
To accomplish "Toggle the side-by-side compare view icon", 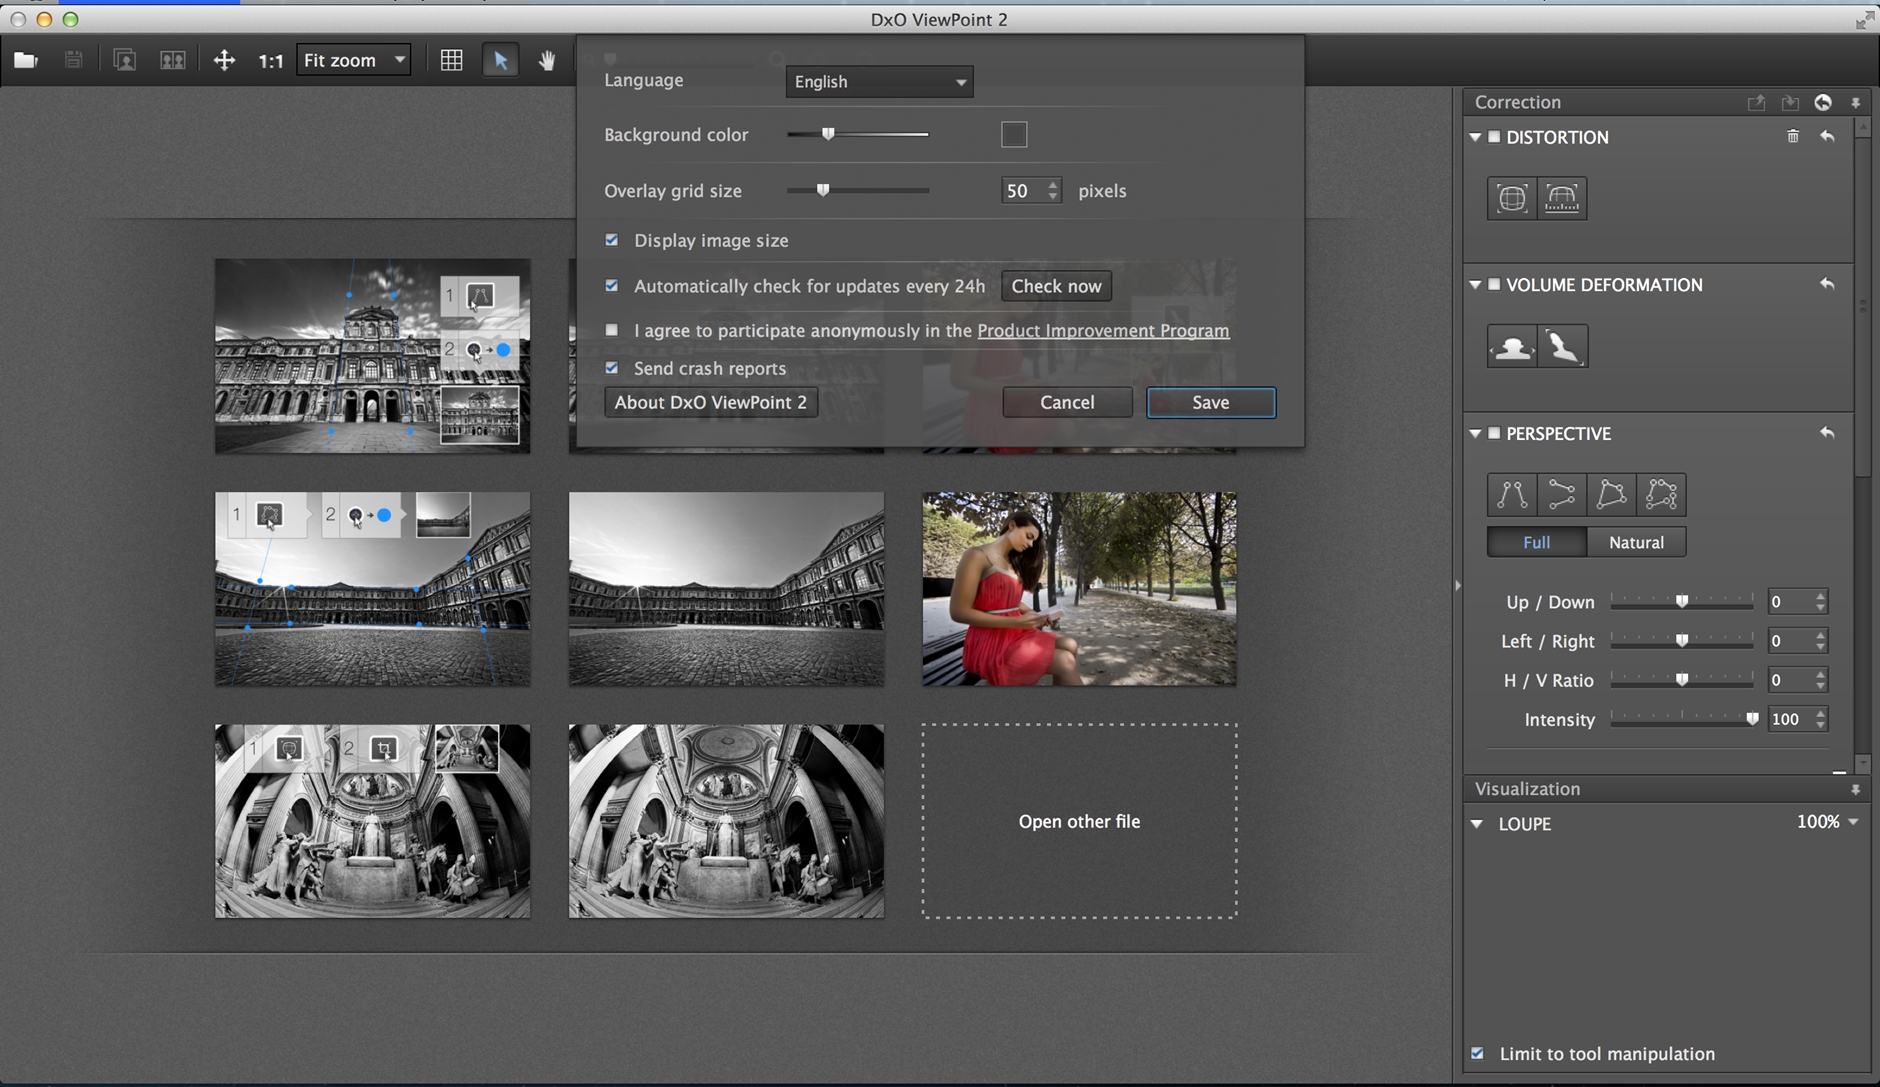I will pos(173,60).
